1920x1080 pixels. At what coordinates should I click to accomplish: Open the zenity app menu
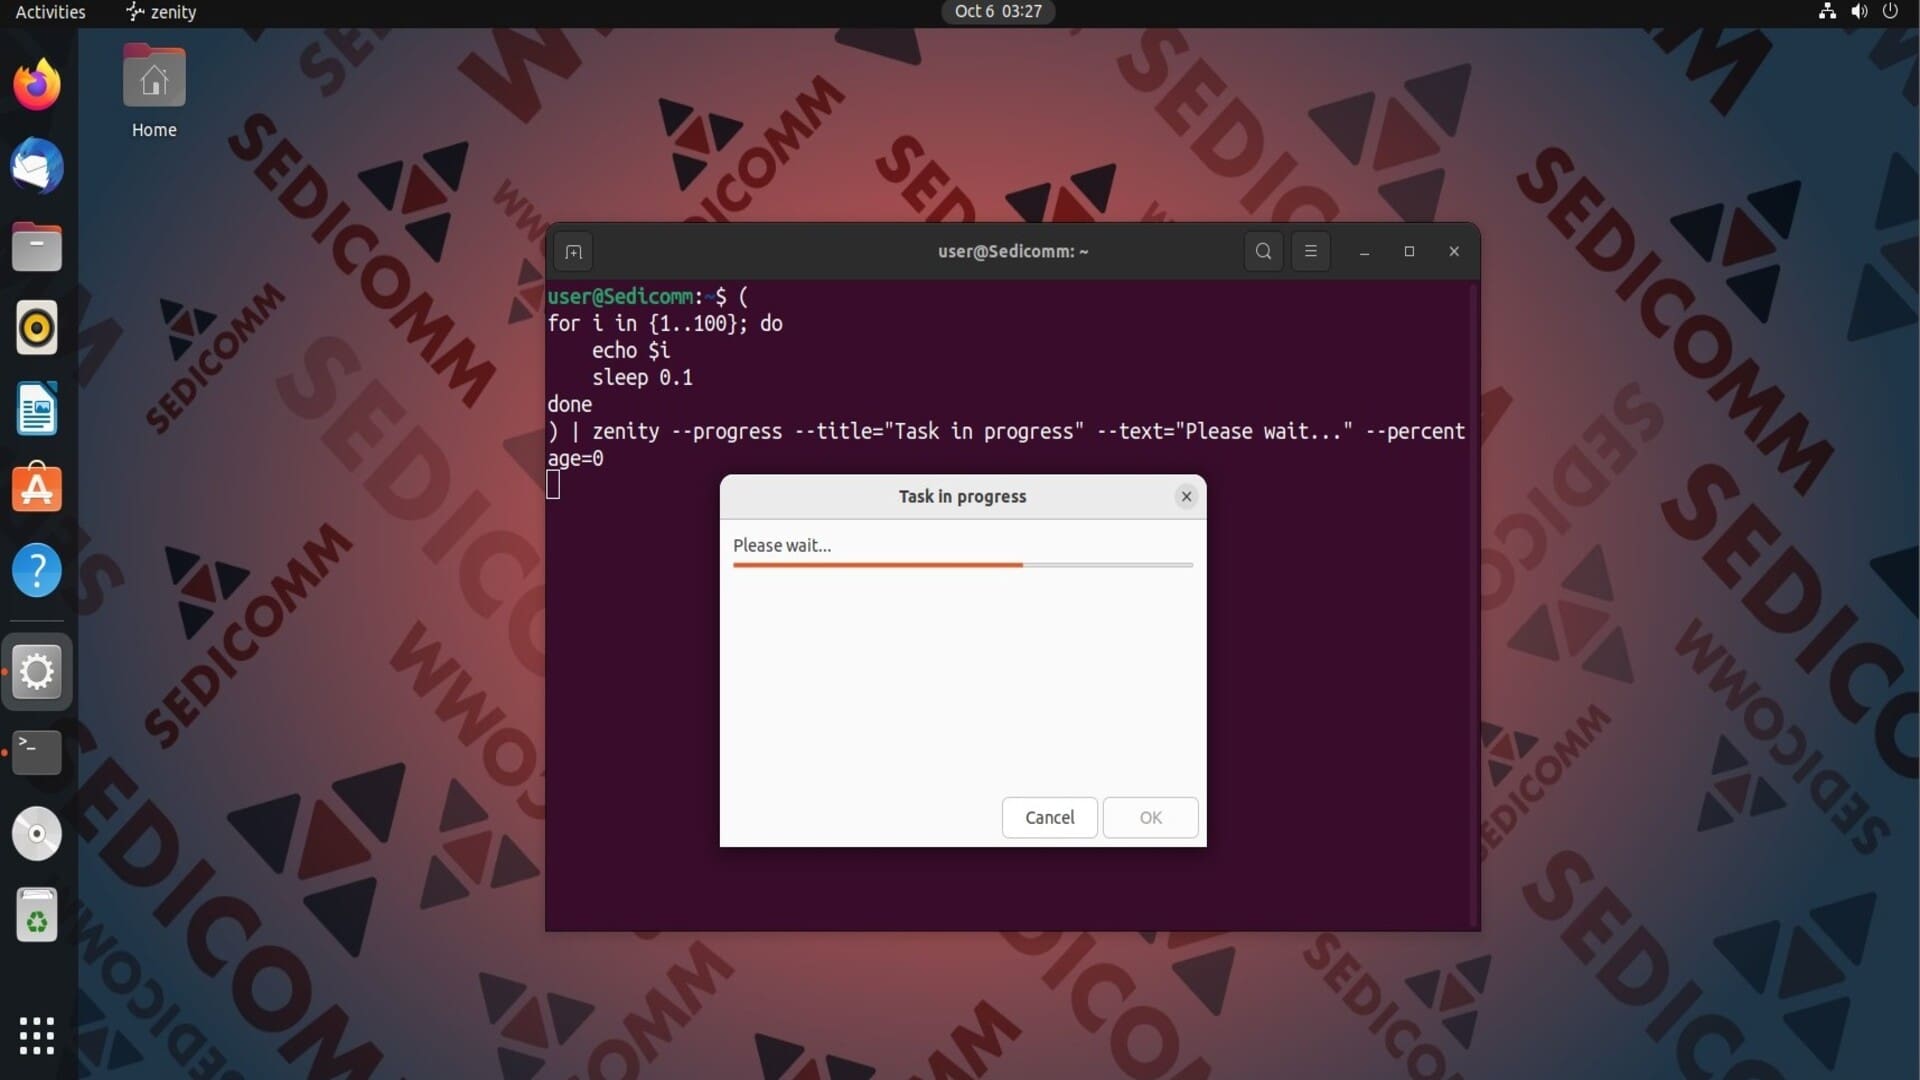click(x=162, y=12)
